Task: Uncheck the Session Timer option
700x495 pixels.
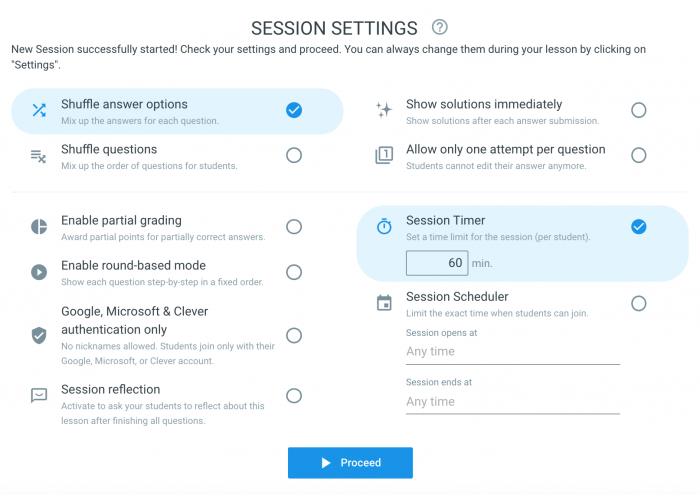Action: click(639, 227)
